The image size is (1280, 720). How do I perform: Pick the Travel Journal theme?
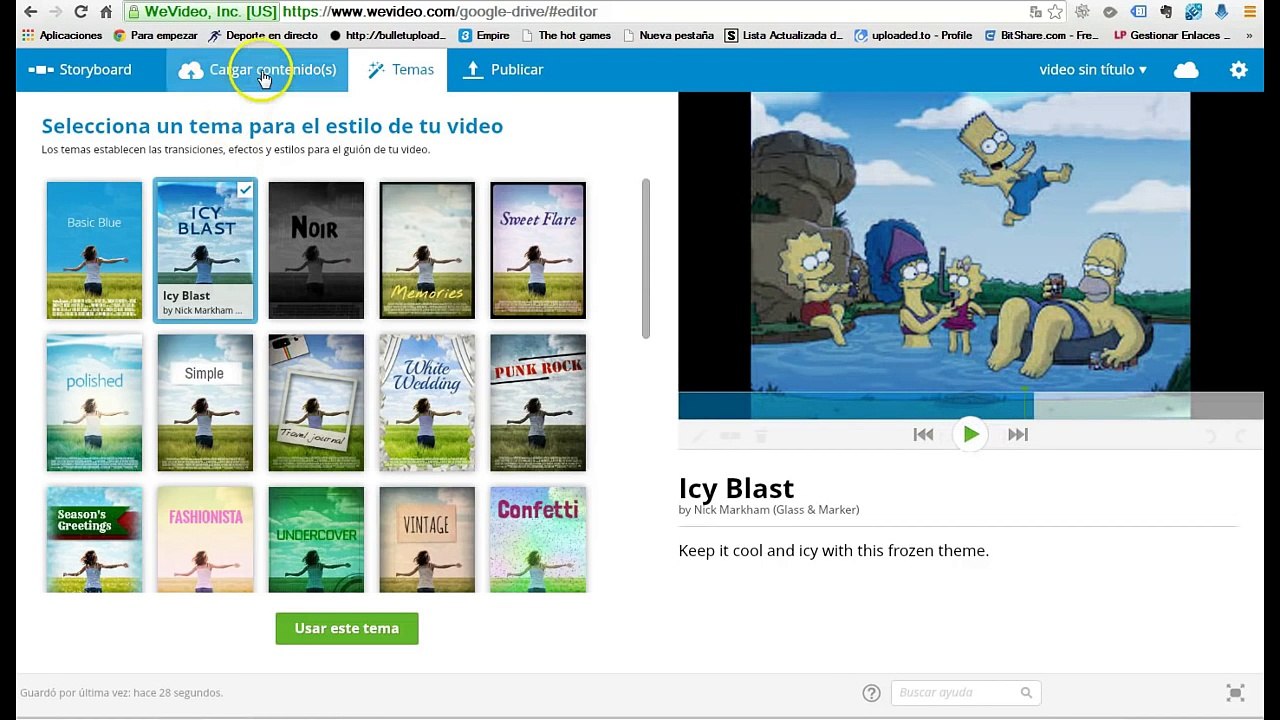[x=316, y=402]
